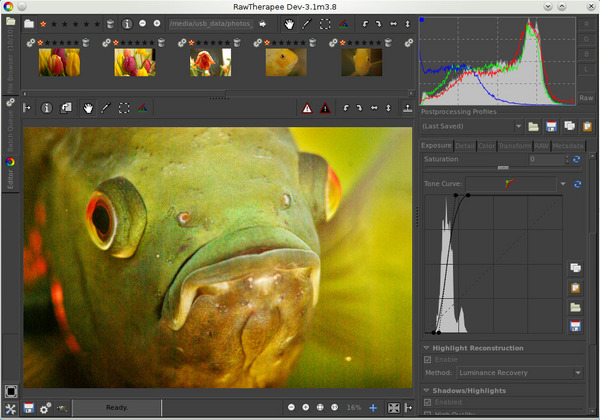Collapse the Highlight Reconstruction section
The height and width of the screenshot is (420, 600).
coord(427,348)
